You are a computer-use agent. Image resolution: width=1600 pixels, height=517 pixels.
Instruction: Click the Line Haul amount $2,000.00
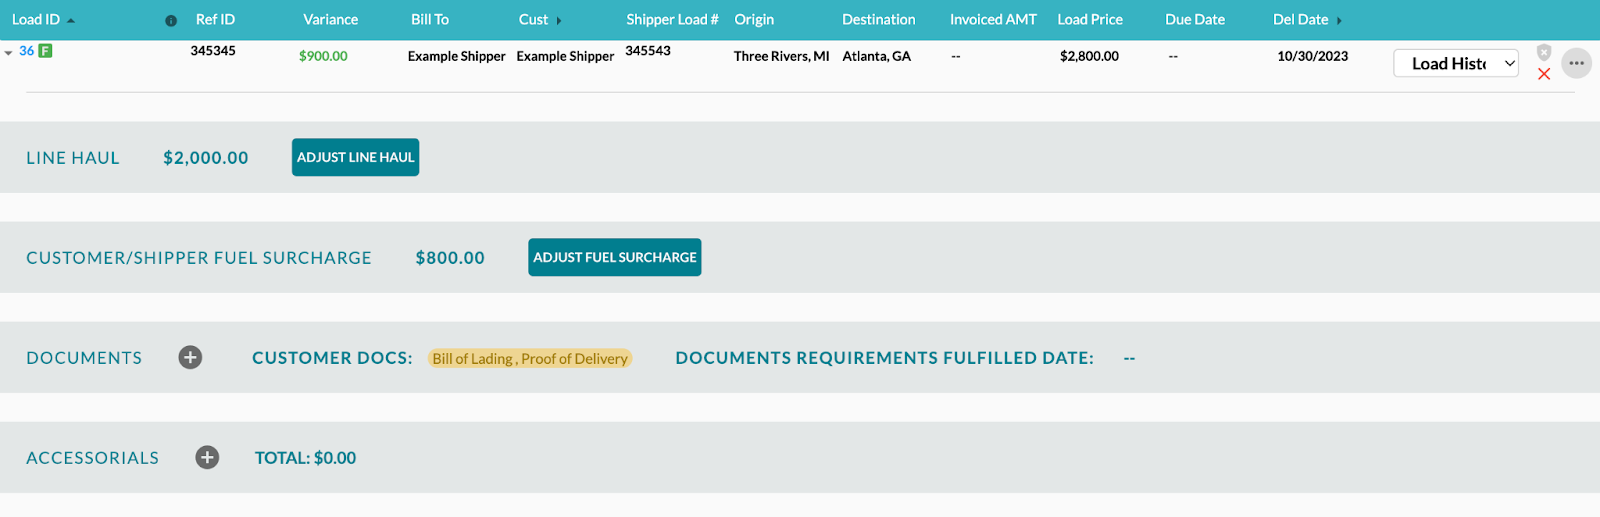pos(206,157)
